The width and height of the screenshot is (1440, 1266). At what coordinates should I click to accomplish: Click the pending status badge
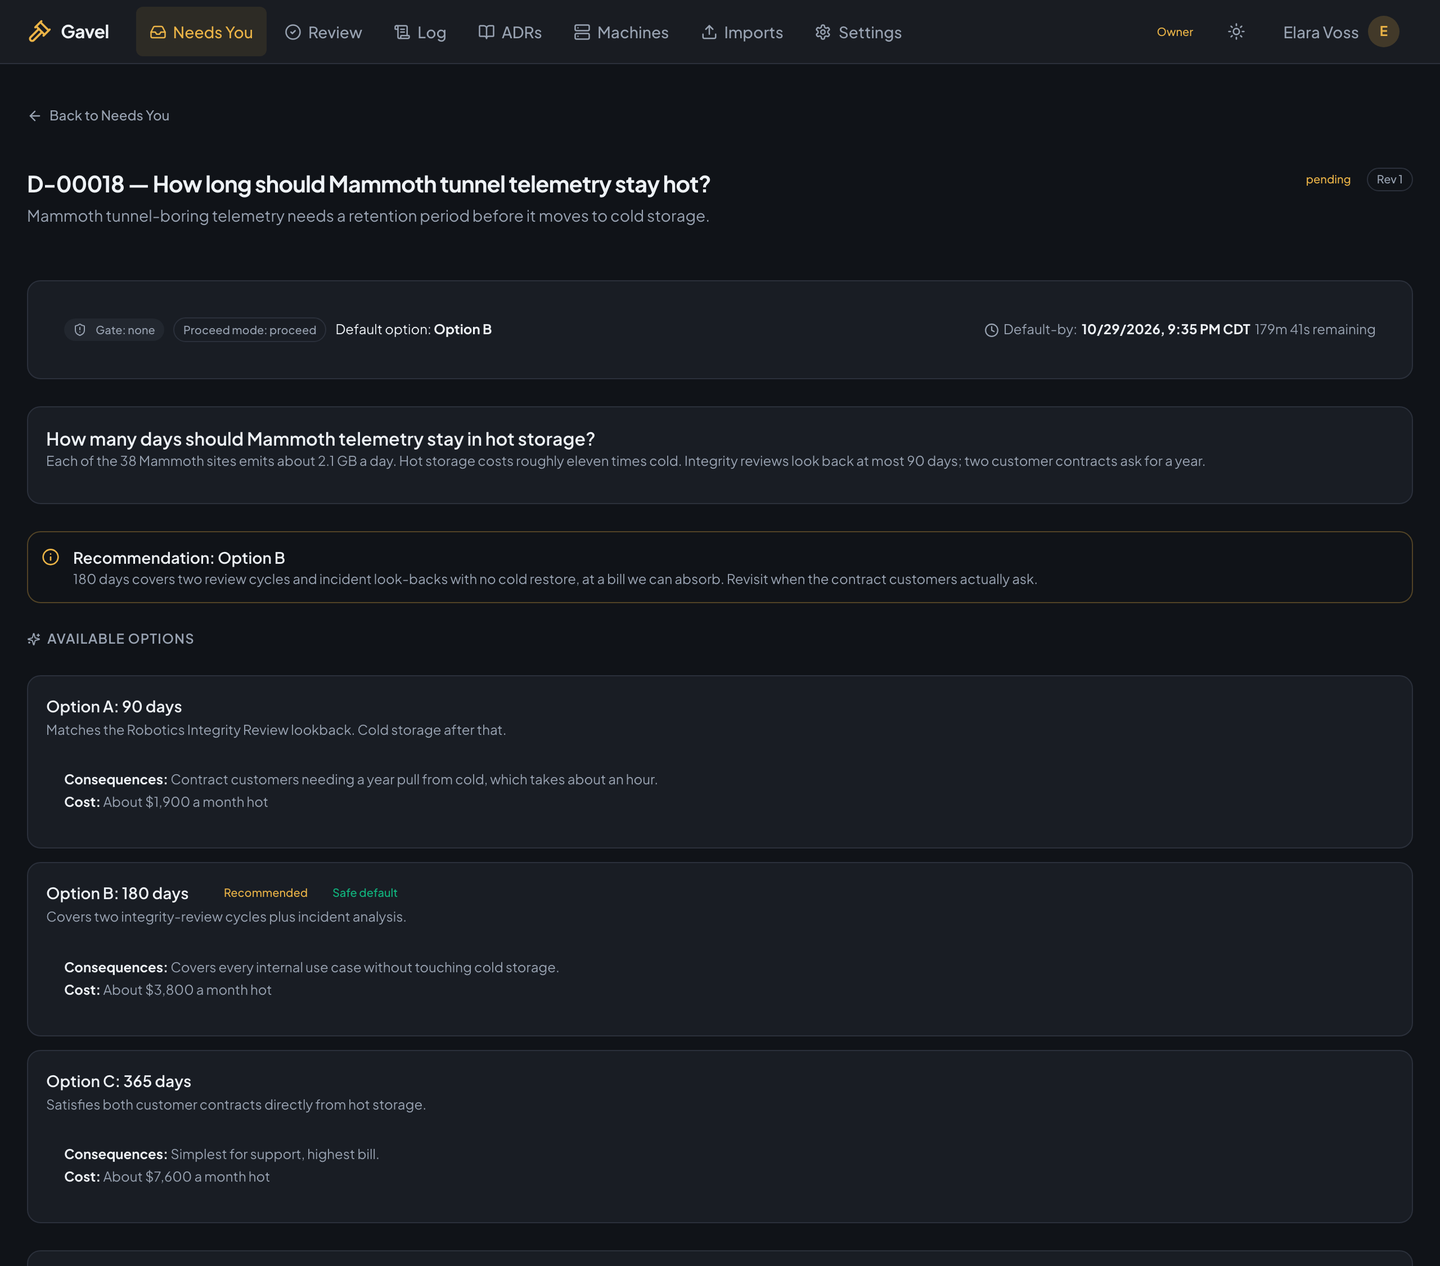(x=1328, y=180)
